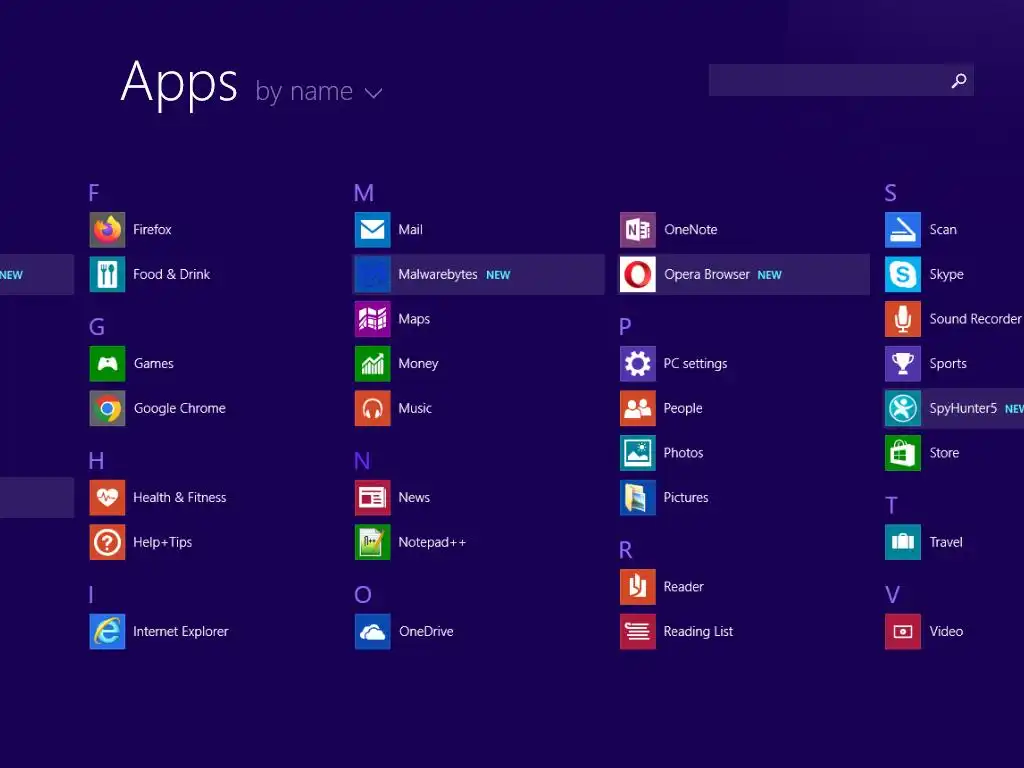The image size is (1024, 768).
Task: Open the News app icon
Action: click(372, 498)
